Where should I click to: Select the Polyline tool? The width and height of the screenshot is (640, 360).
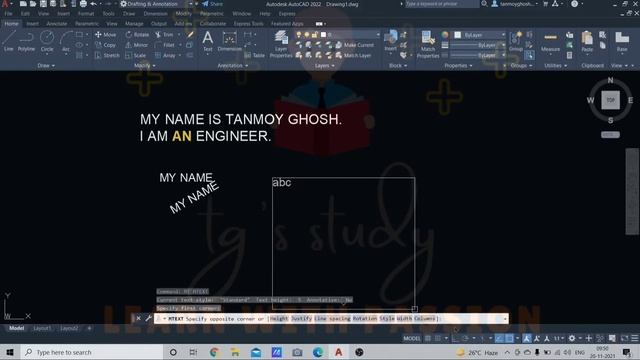tap(26, 41)
